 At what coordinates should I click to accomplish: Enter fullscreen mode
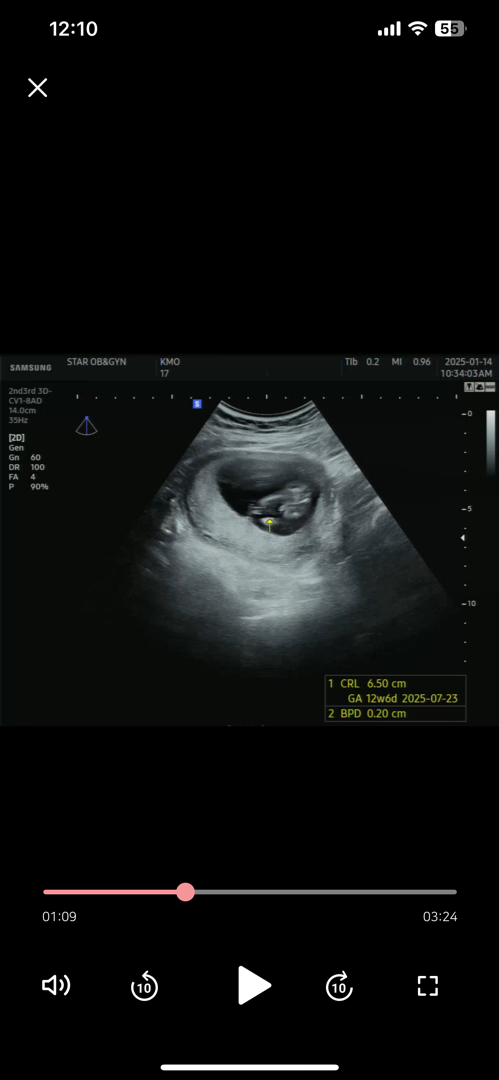(x=428, y=986)
